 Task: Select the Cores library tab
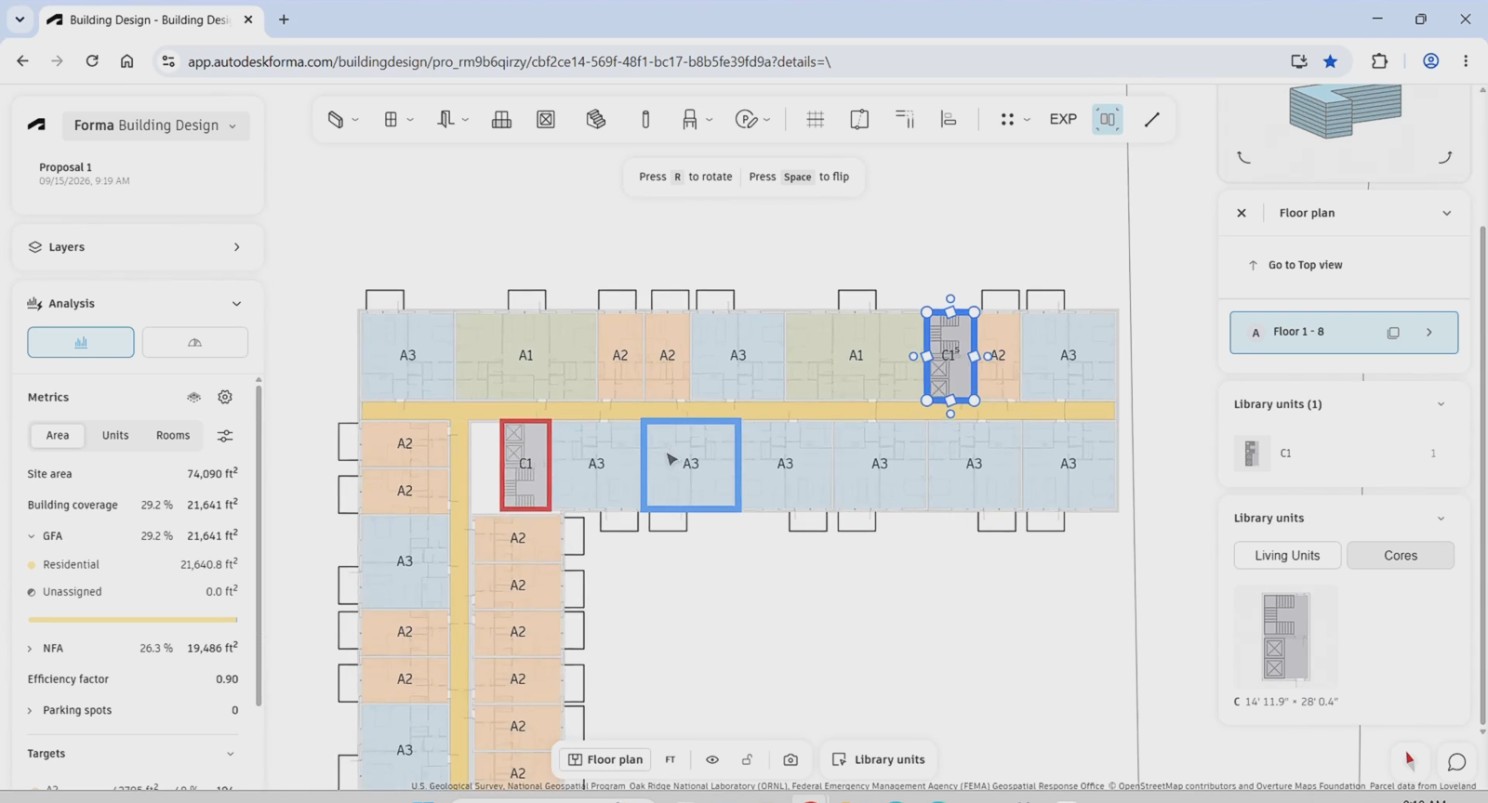1400,556
